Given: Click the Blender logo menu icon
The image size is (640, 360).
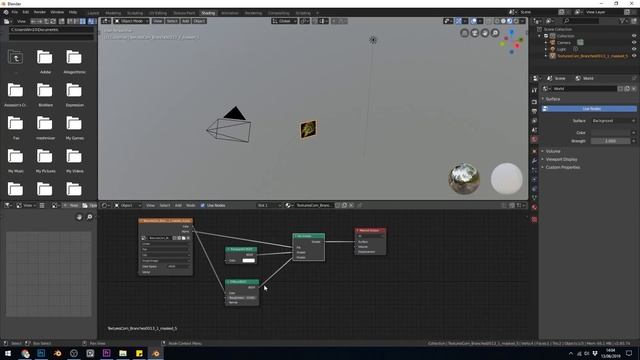Looking at the screenshot, I should [6, 12].
